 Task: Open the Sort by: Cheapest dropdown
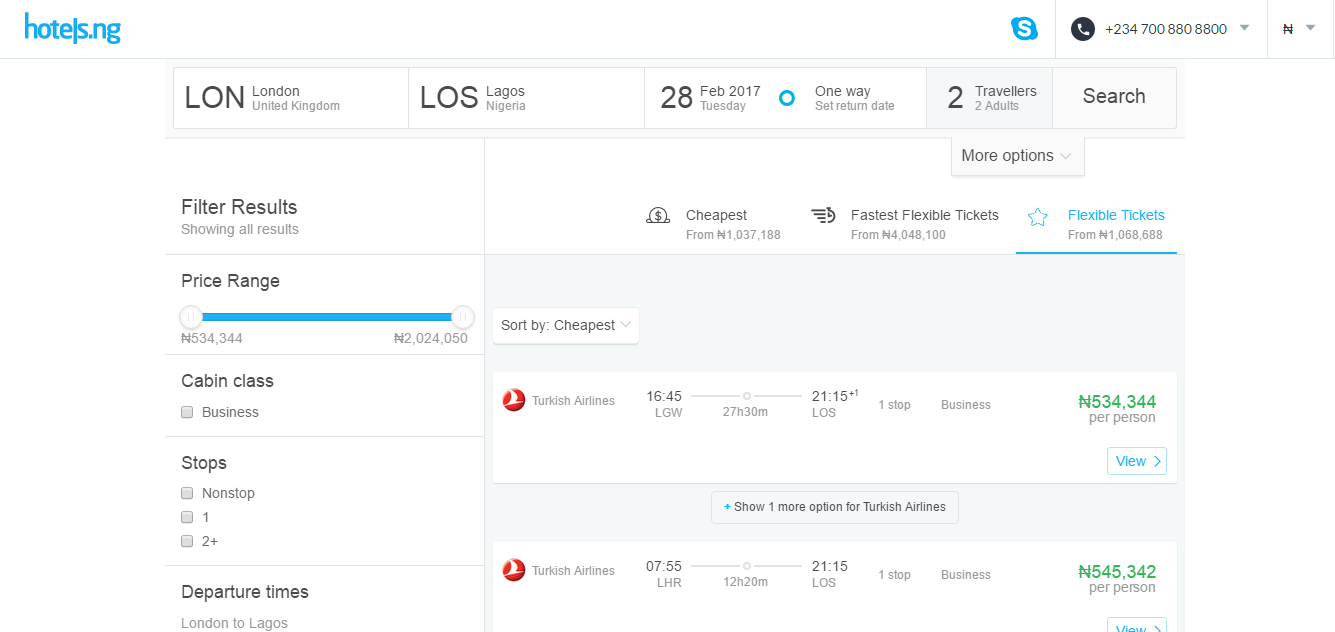[565, 325]
